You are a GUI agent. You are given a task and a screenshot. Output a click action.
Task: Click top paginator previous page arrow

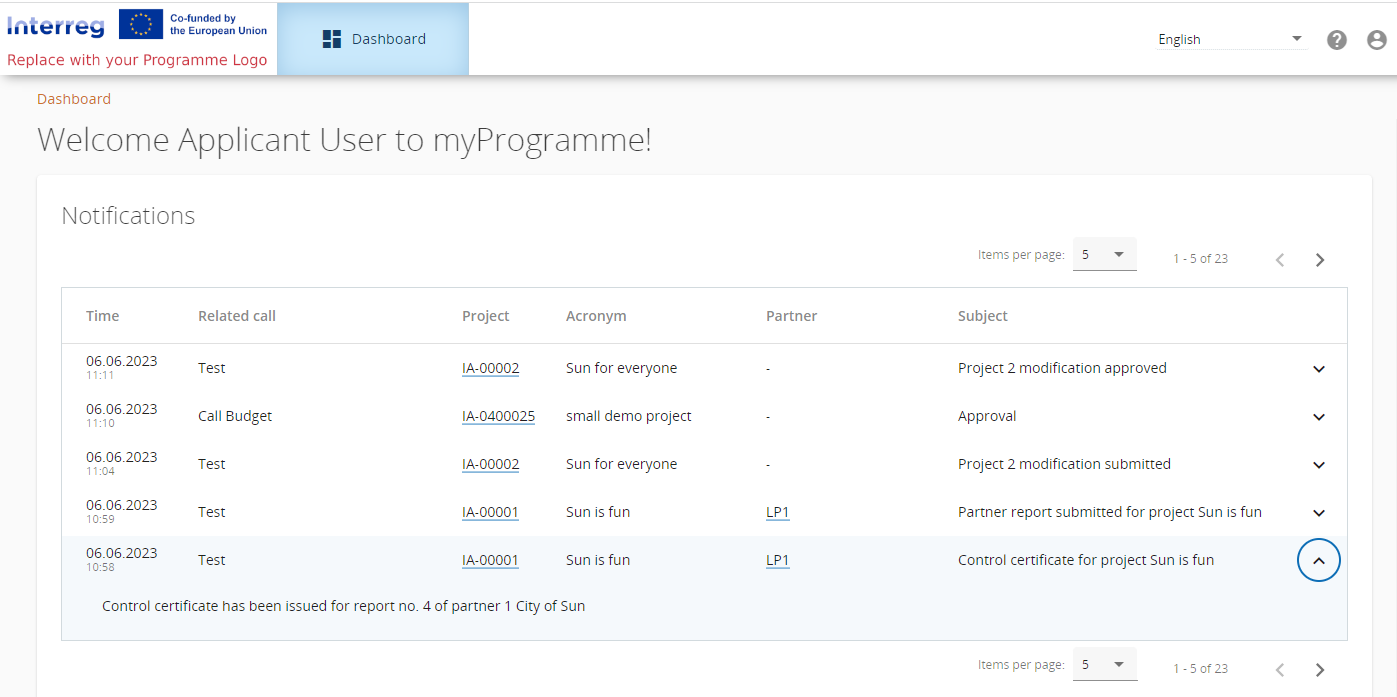point(1280,260)
